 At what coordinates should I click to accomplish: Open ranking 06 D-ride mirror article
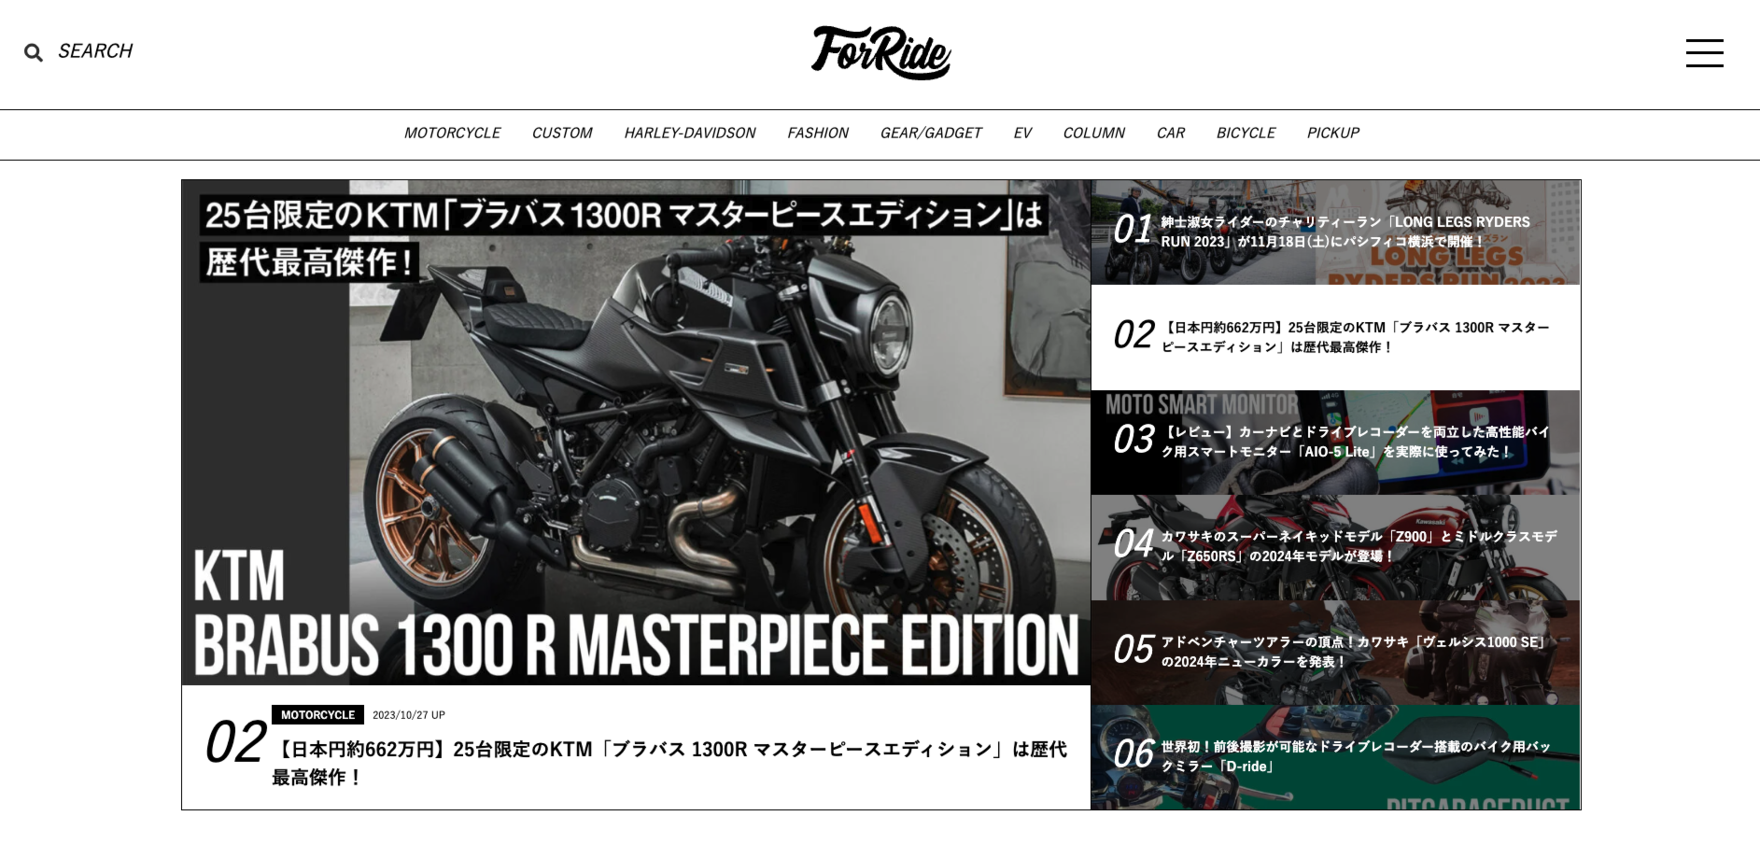1336,757
